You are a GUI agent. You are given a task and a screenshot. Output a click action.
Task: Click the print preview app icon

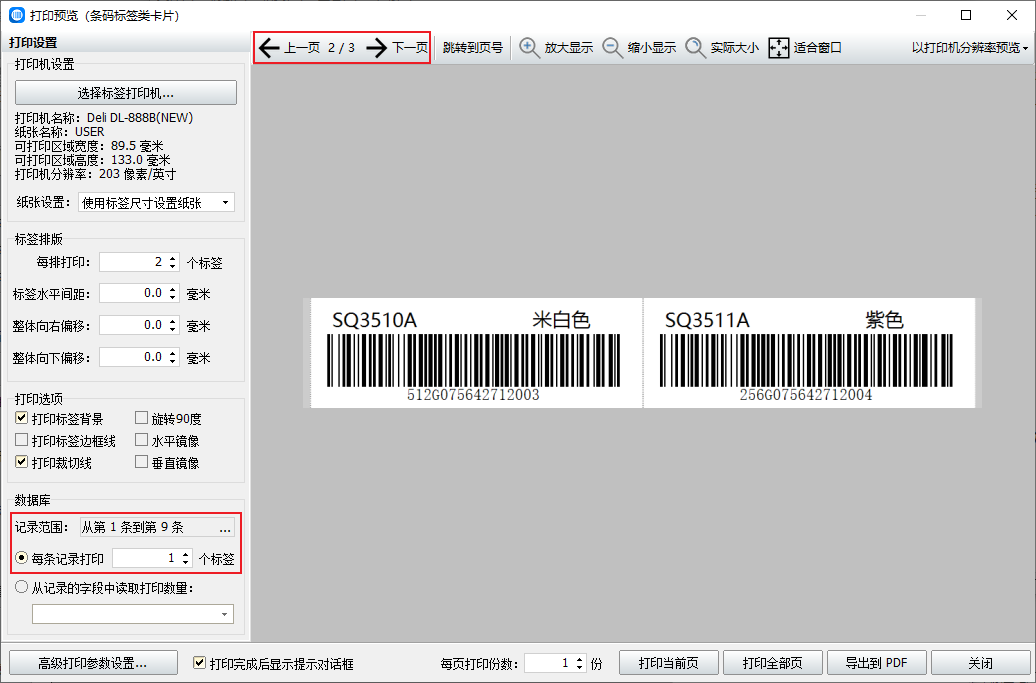tap(17, 15)
